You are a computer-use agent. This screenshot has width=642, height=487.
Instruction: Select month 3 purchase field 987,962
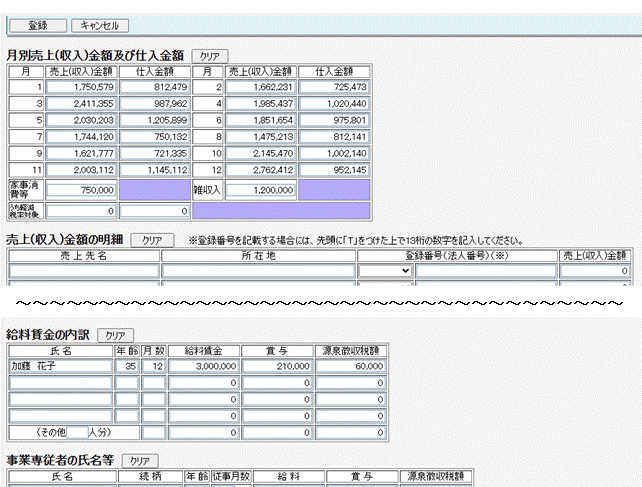coord(155,104)
